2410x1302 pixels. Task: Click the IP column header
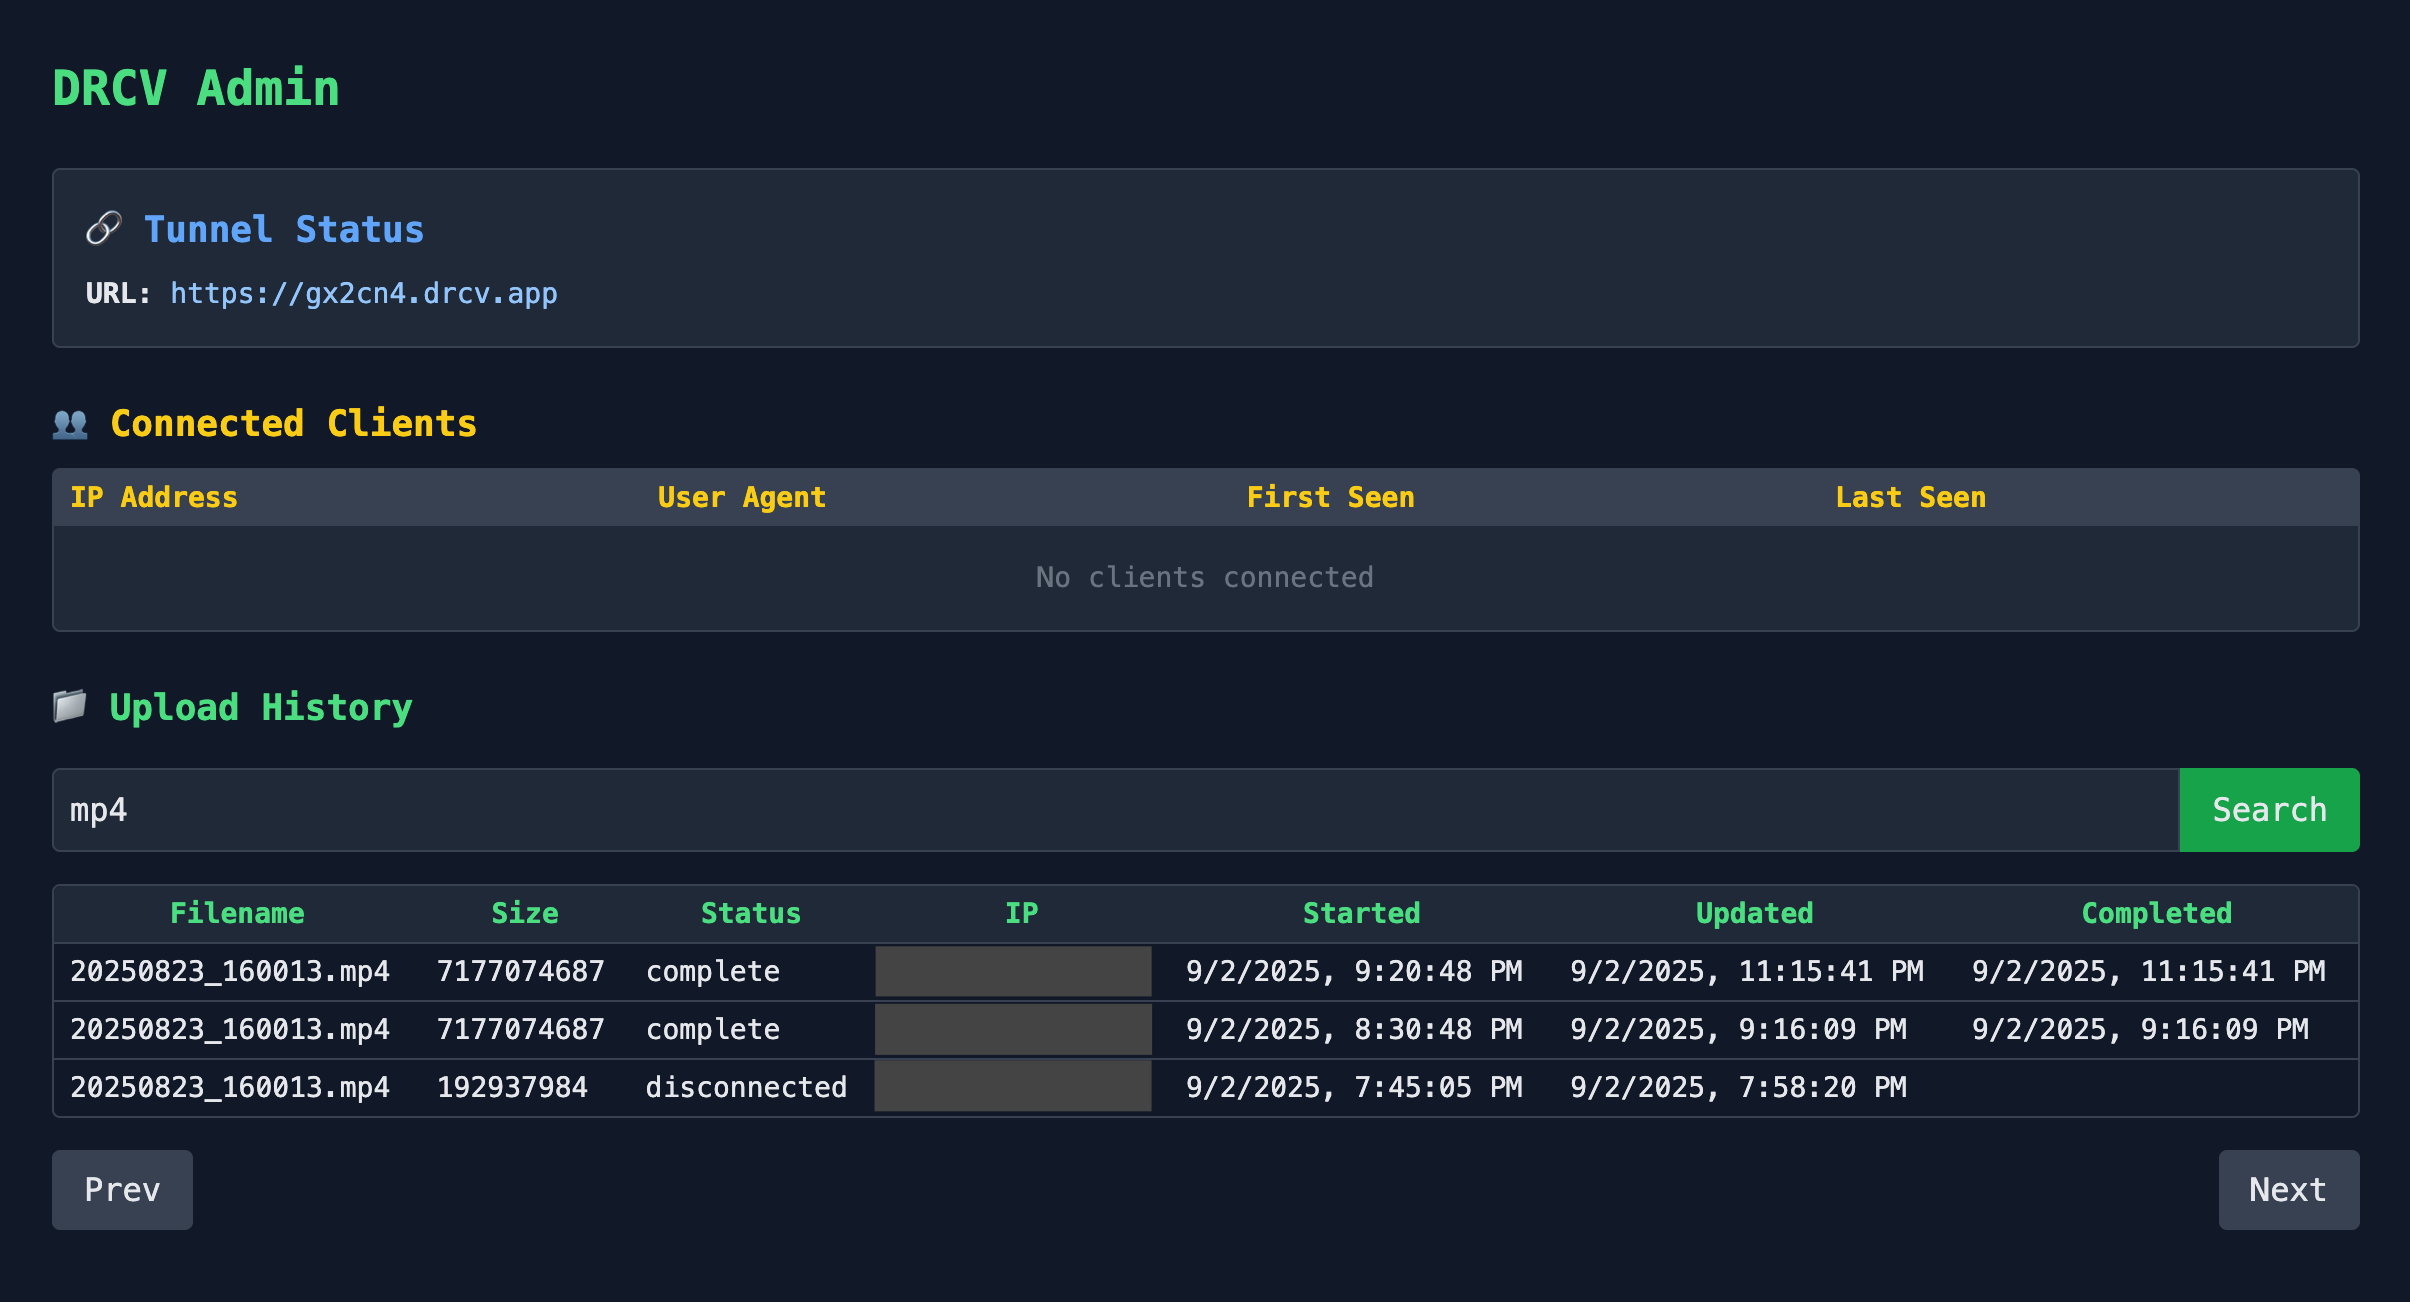pos(1021,913)
